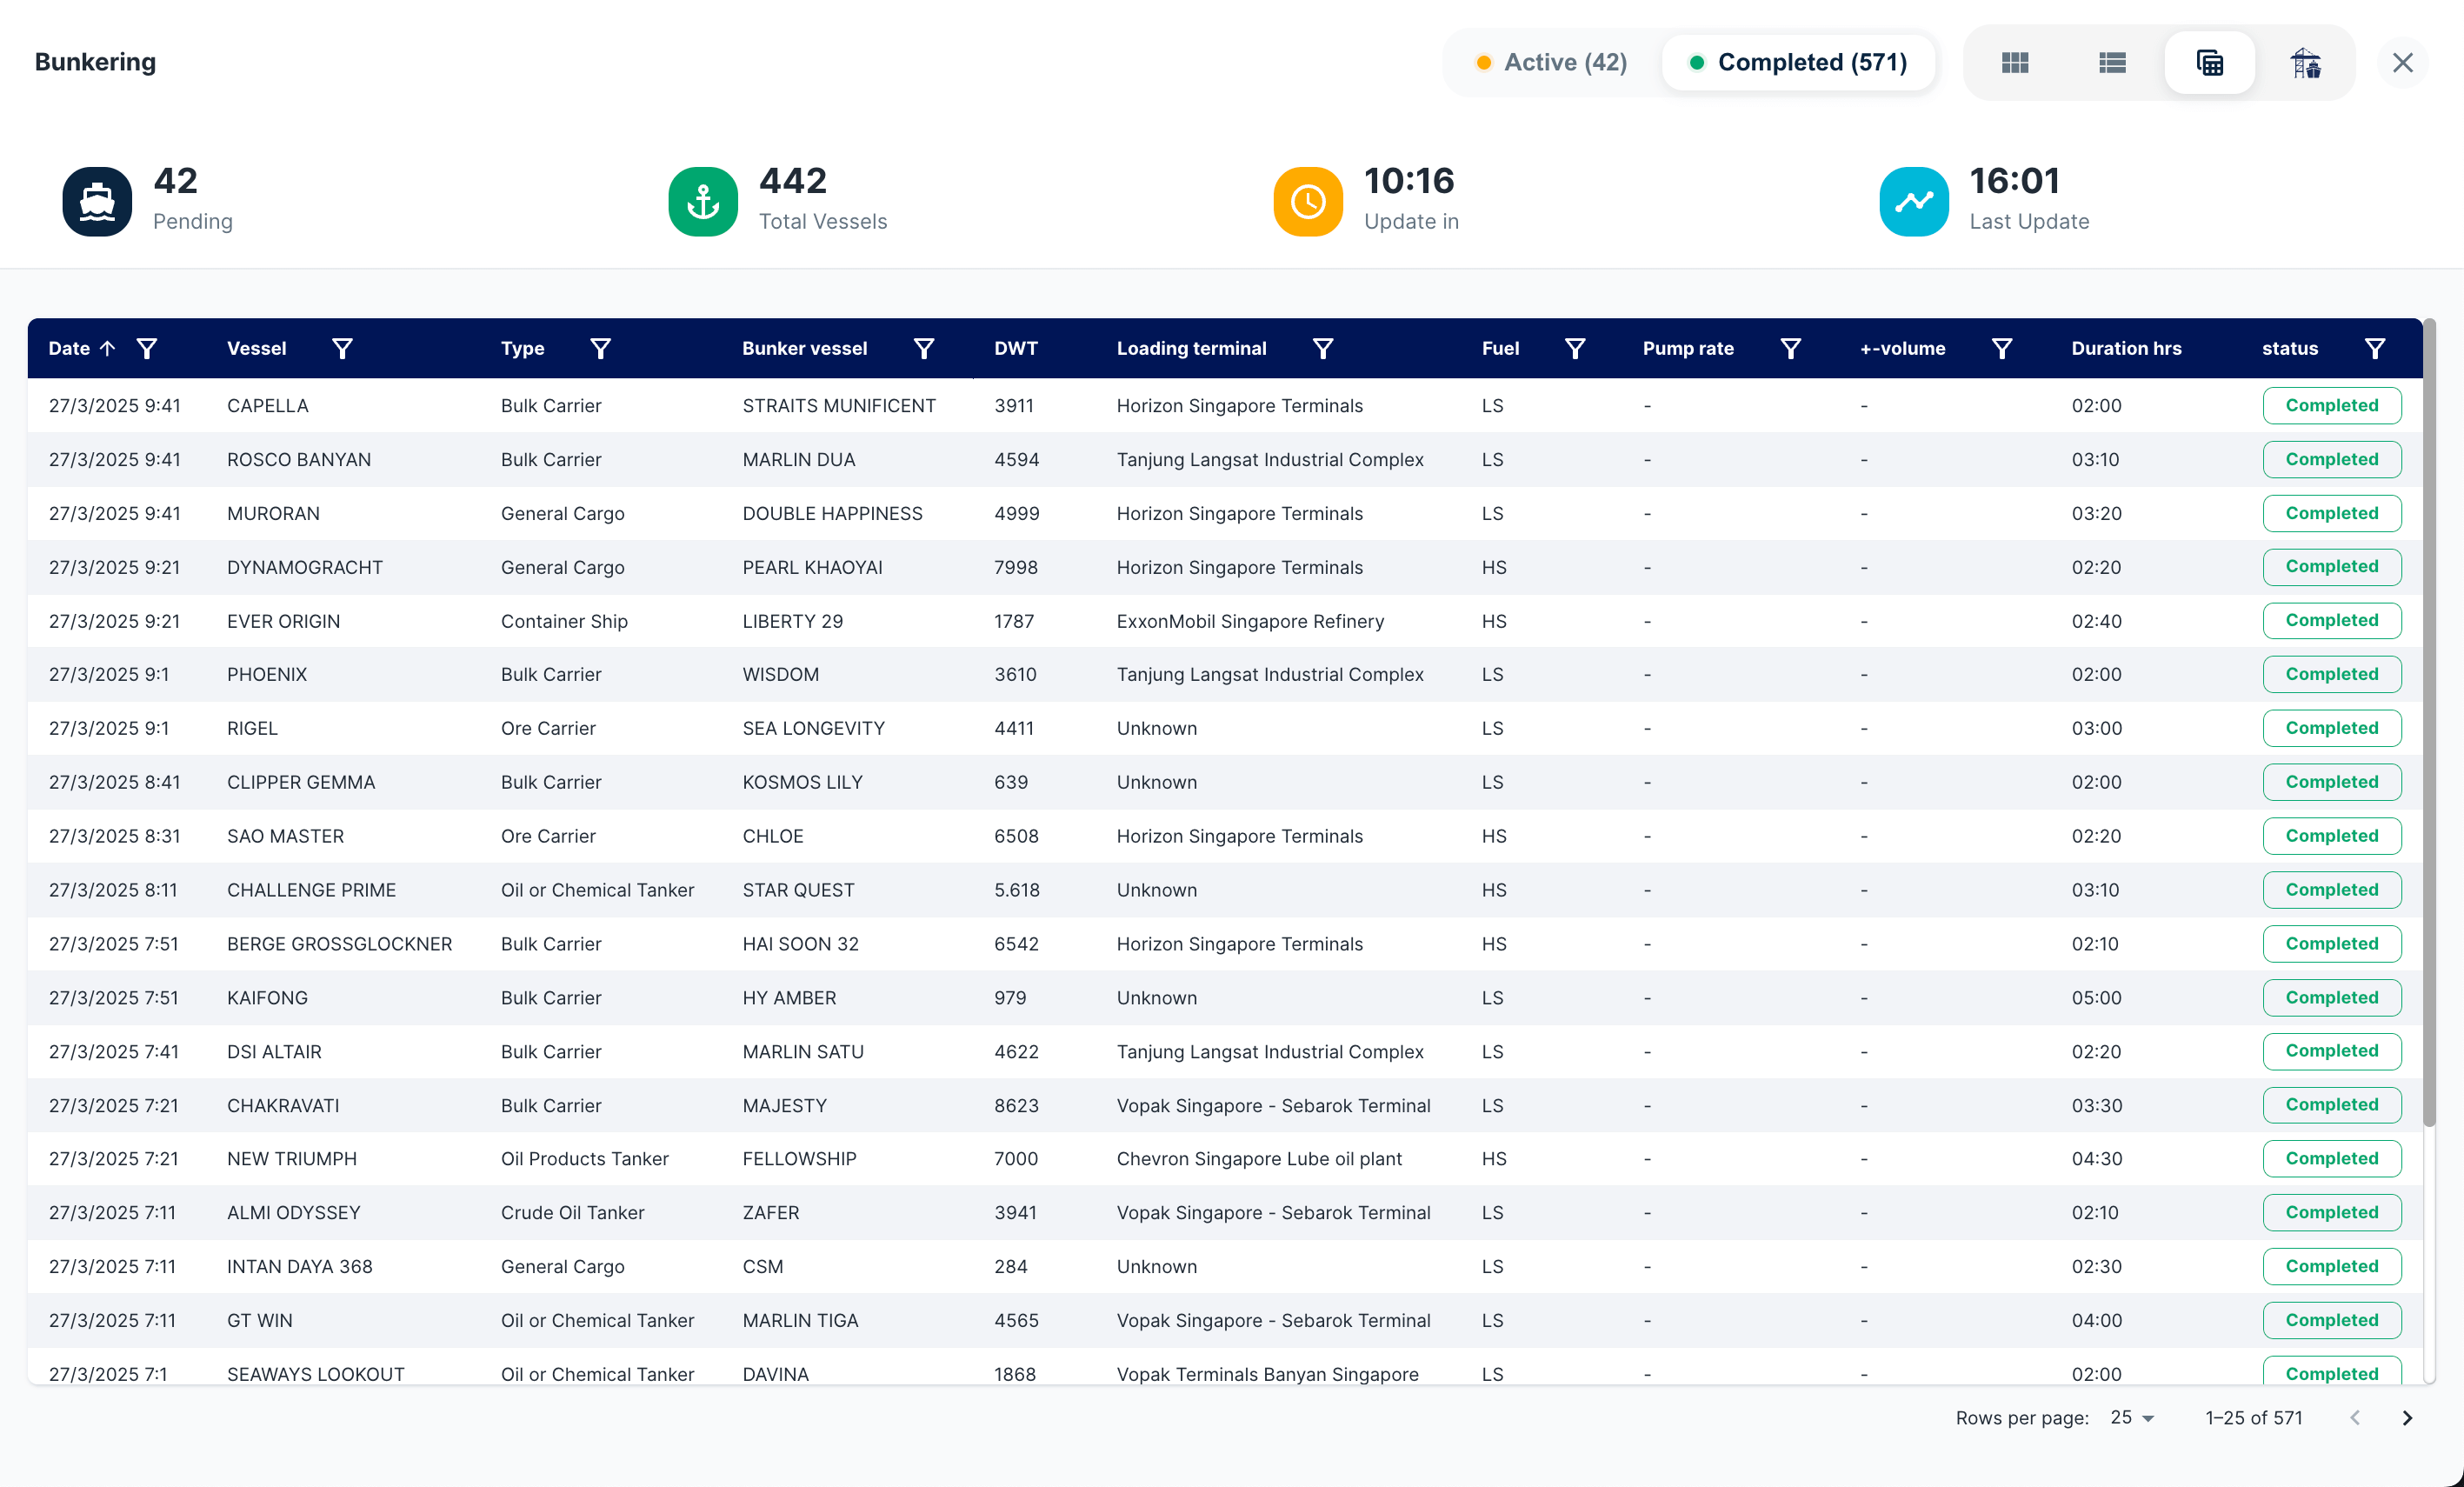The width and height of the screenshot is (2464, 1487).
Task: Go to next page of results
Action: coord(2407,1418)
